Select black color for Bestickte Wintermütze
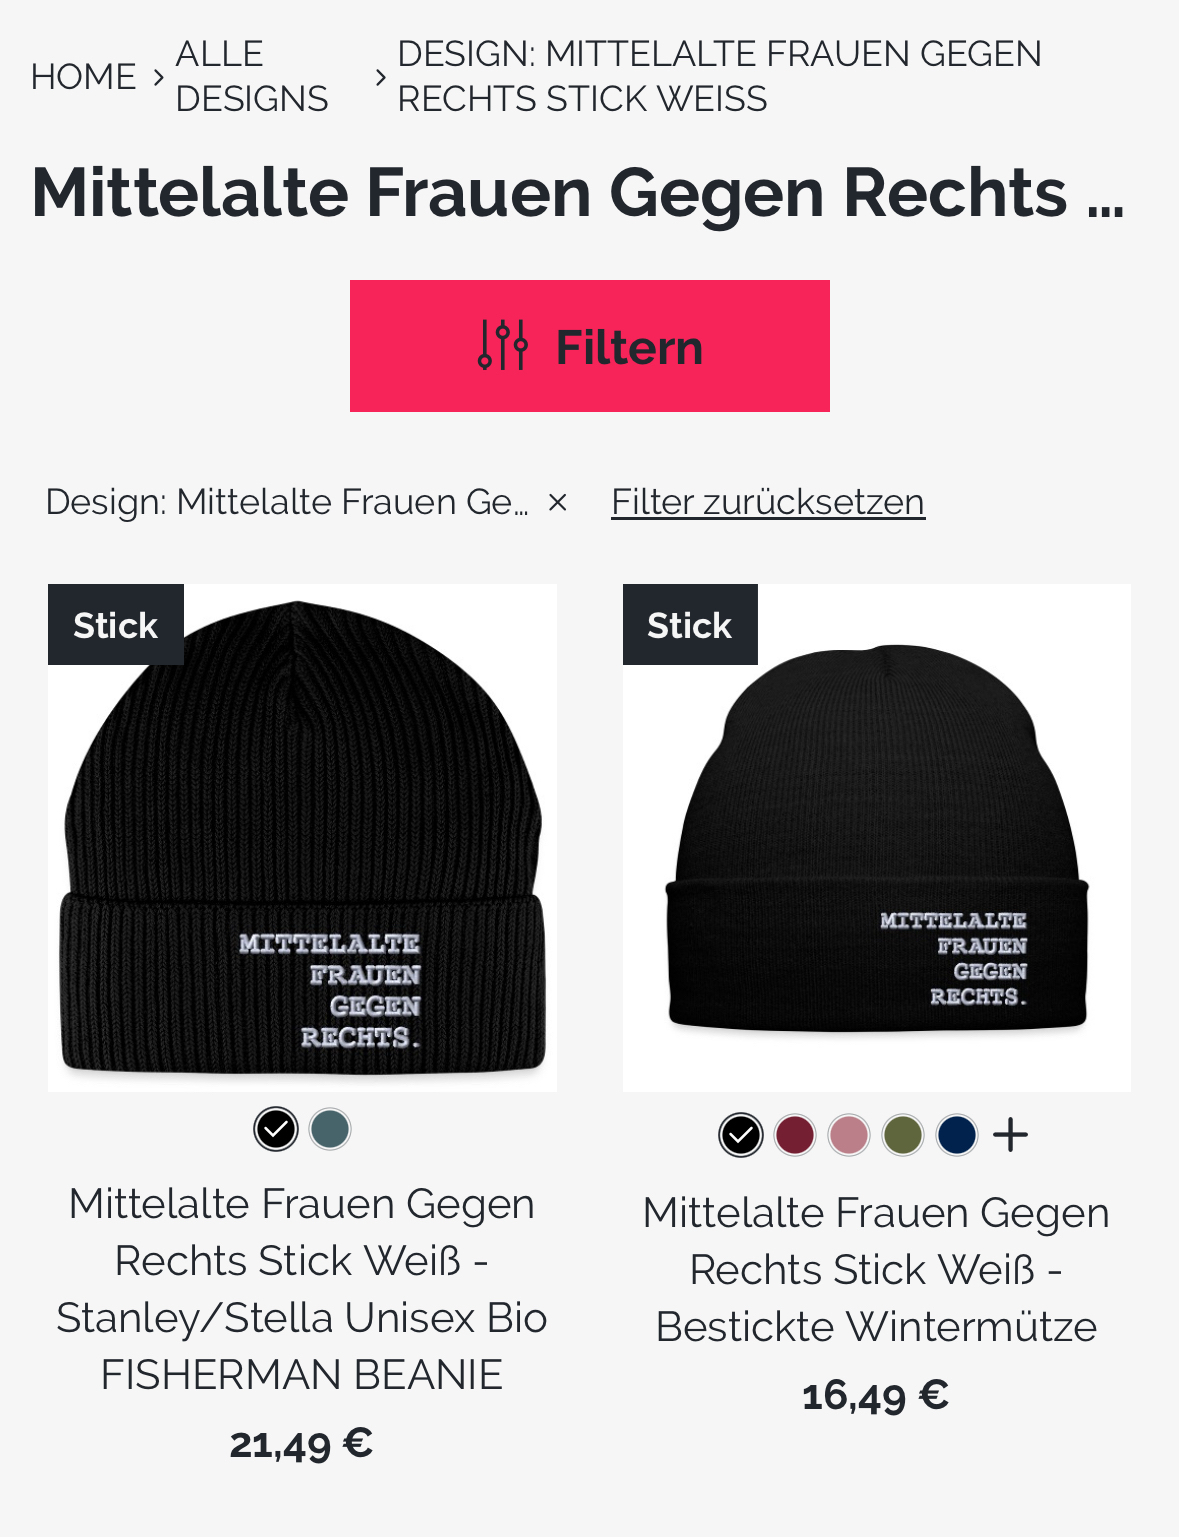Viewport: 1179px width, 1537px height. (741, 1135)
